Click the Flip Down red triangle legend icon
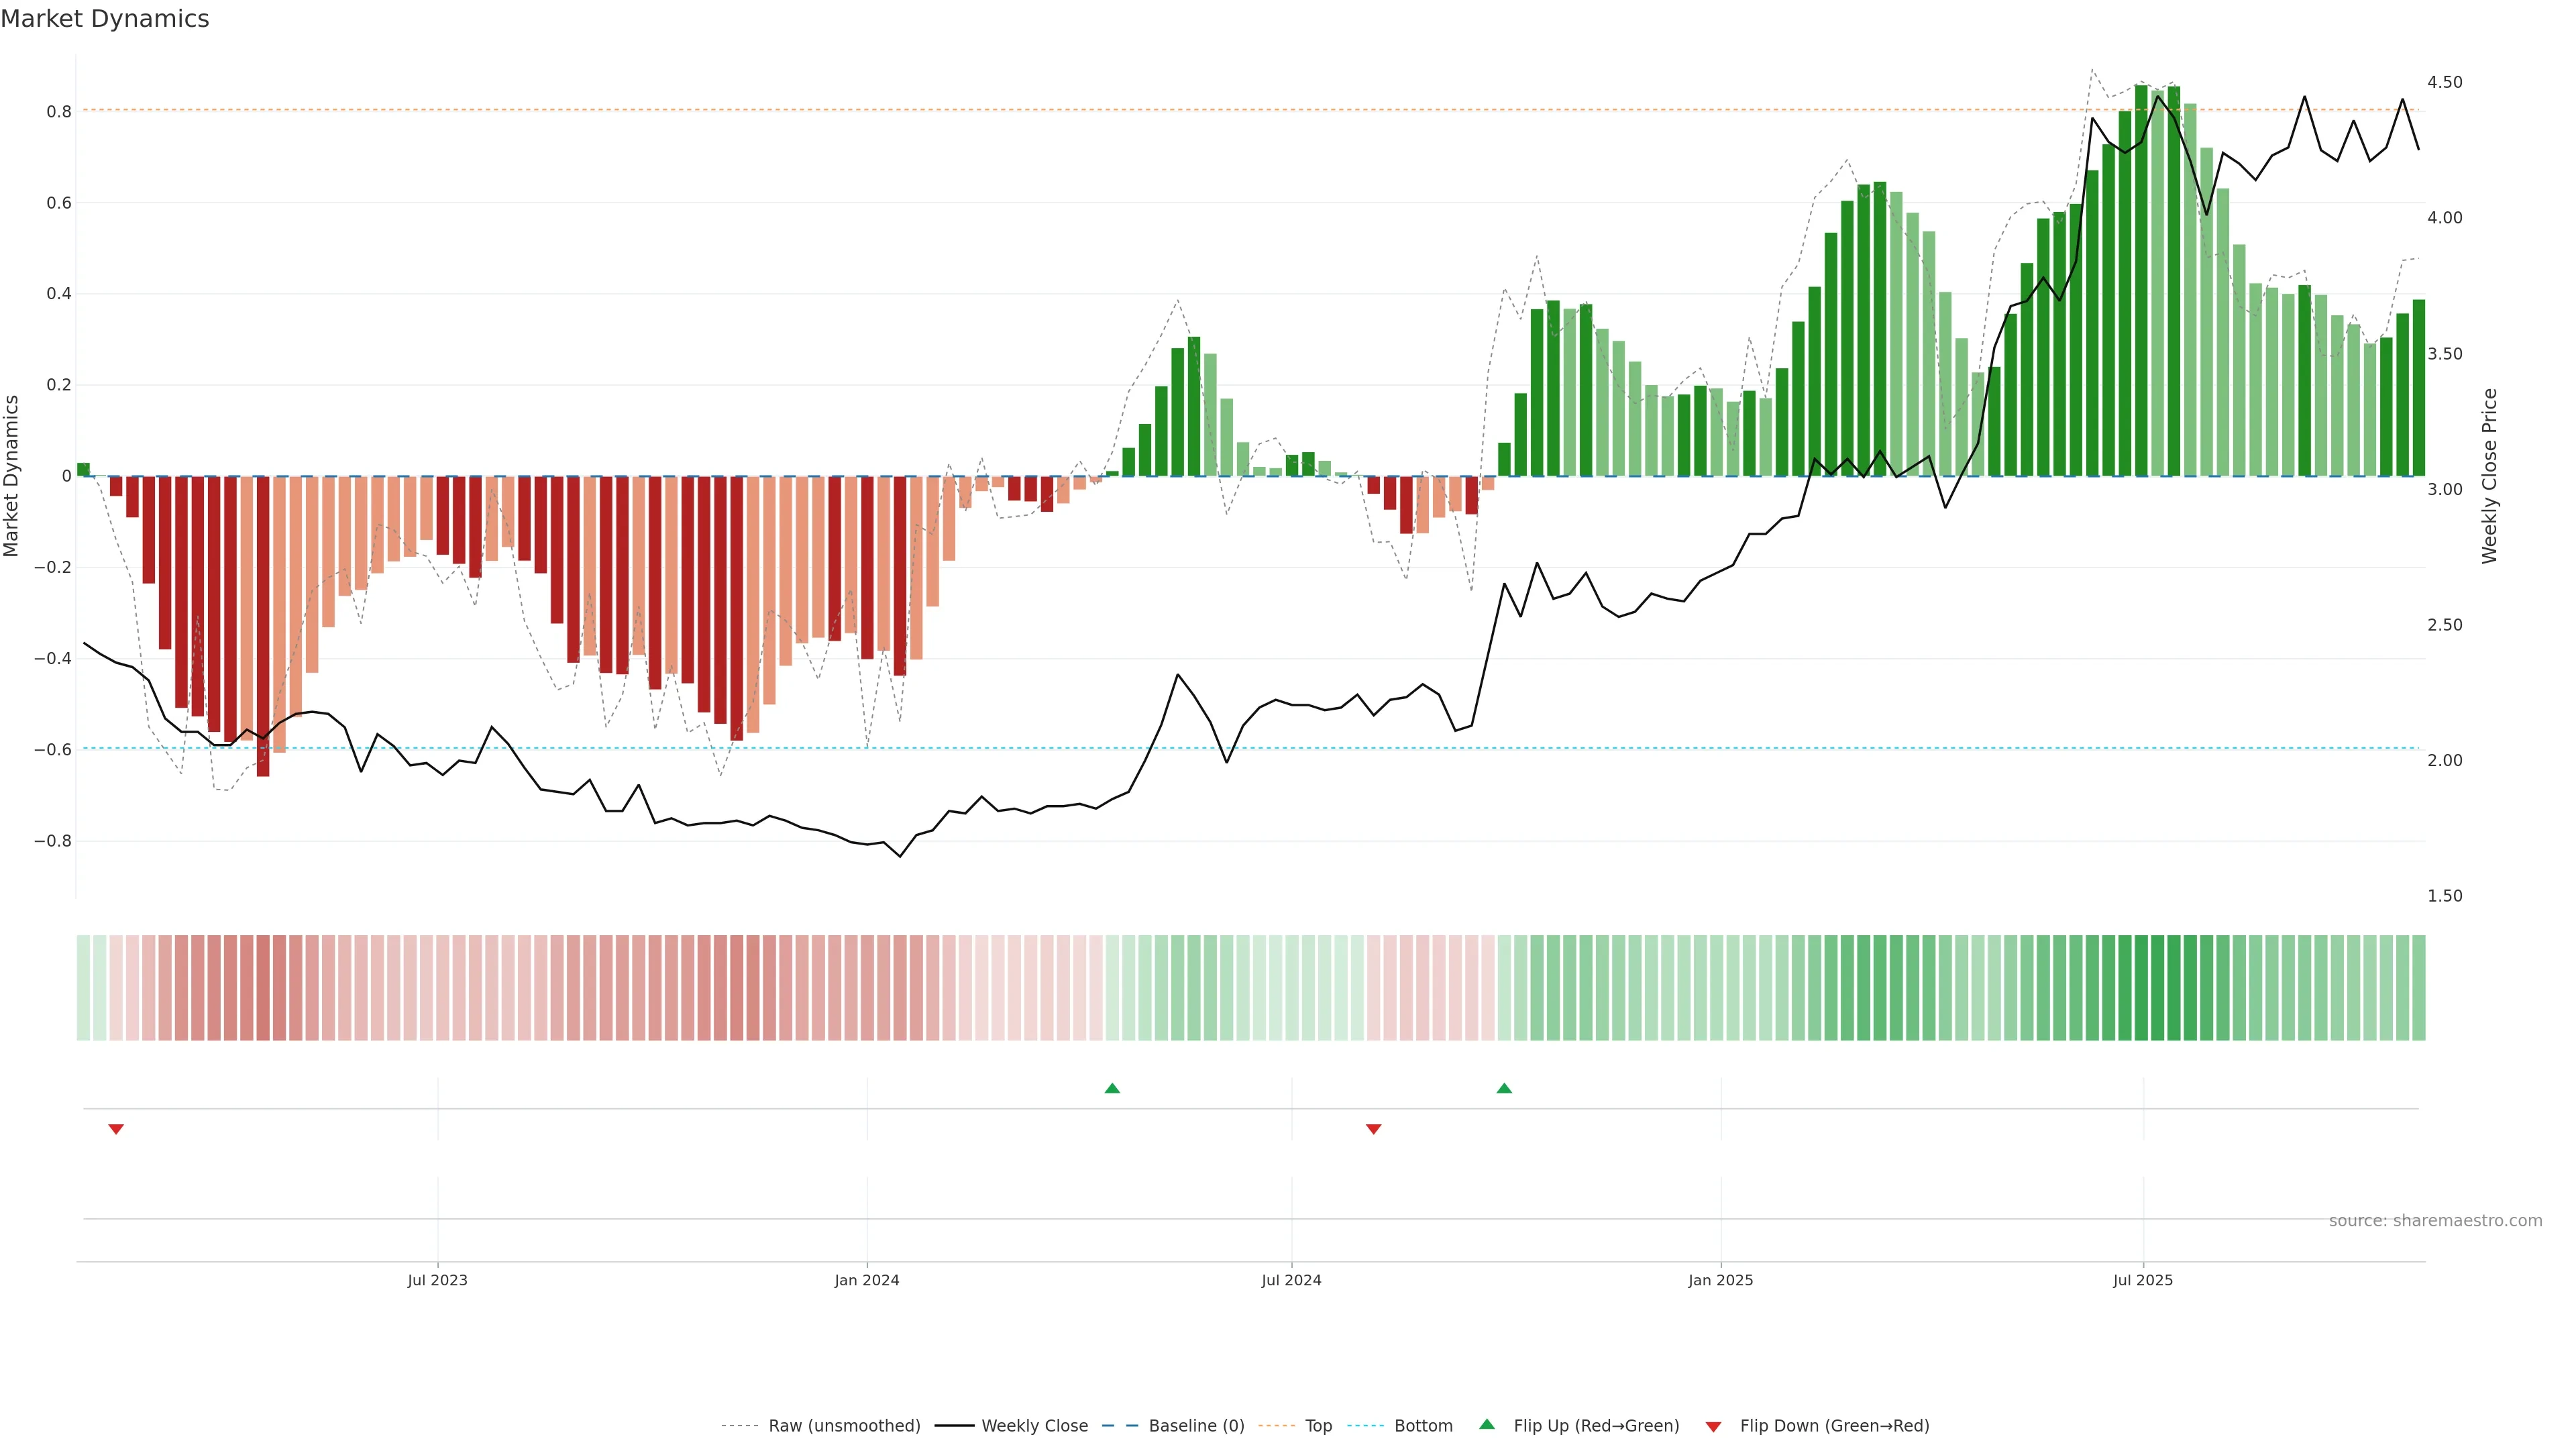The image size is (2576, 1449). click(1713, 1427)
